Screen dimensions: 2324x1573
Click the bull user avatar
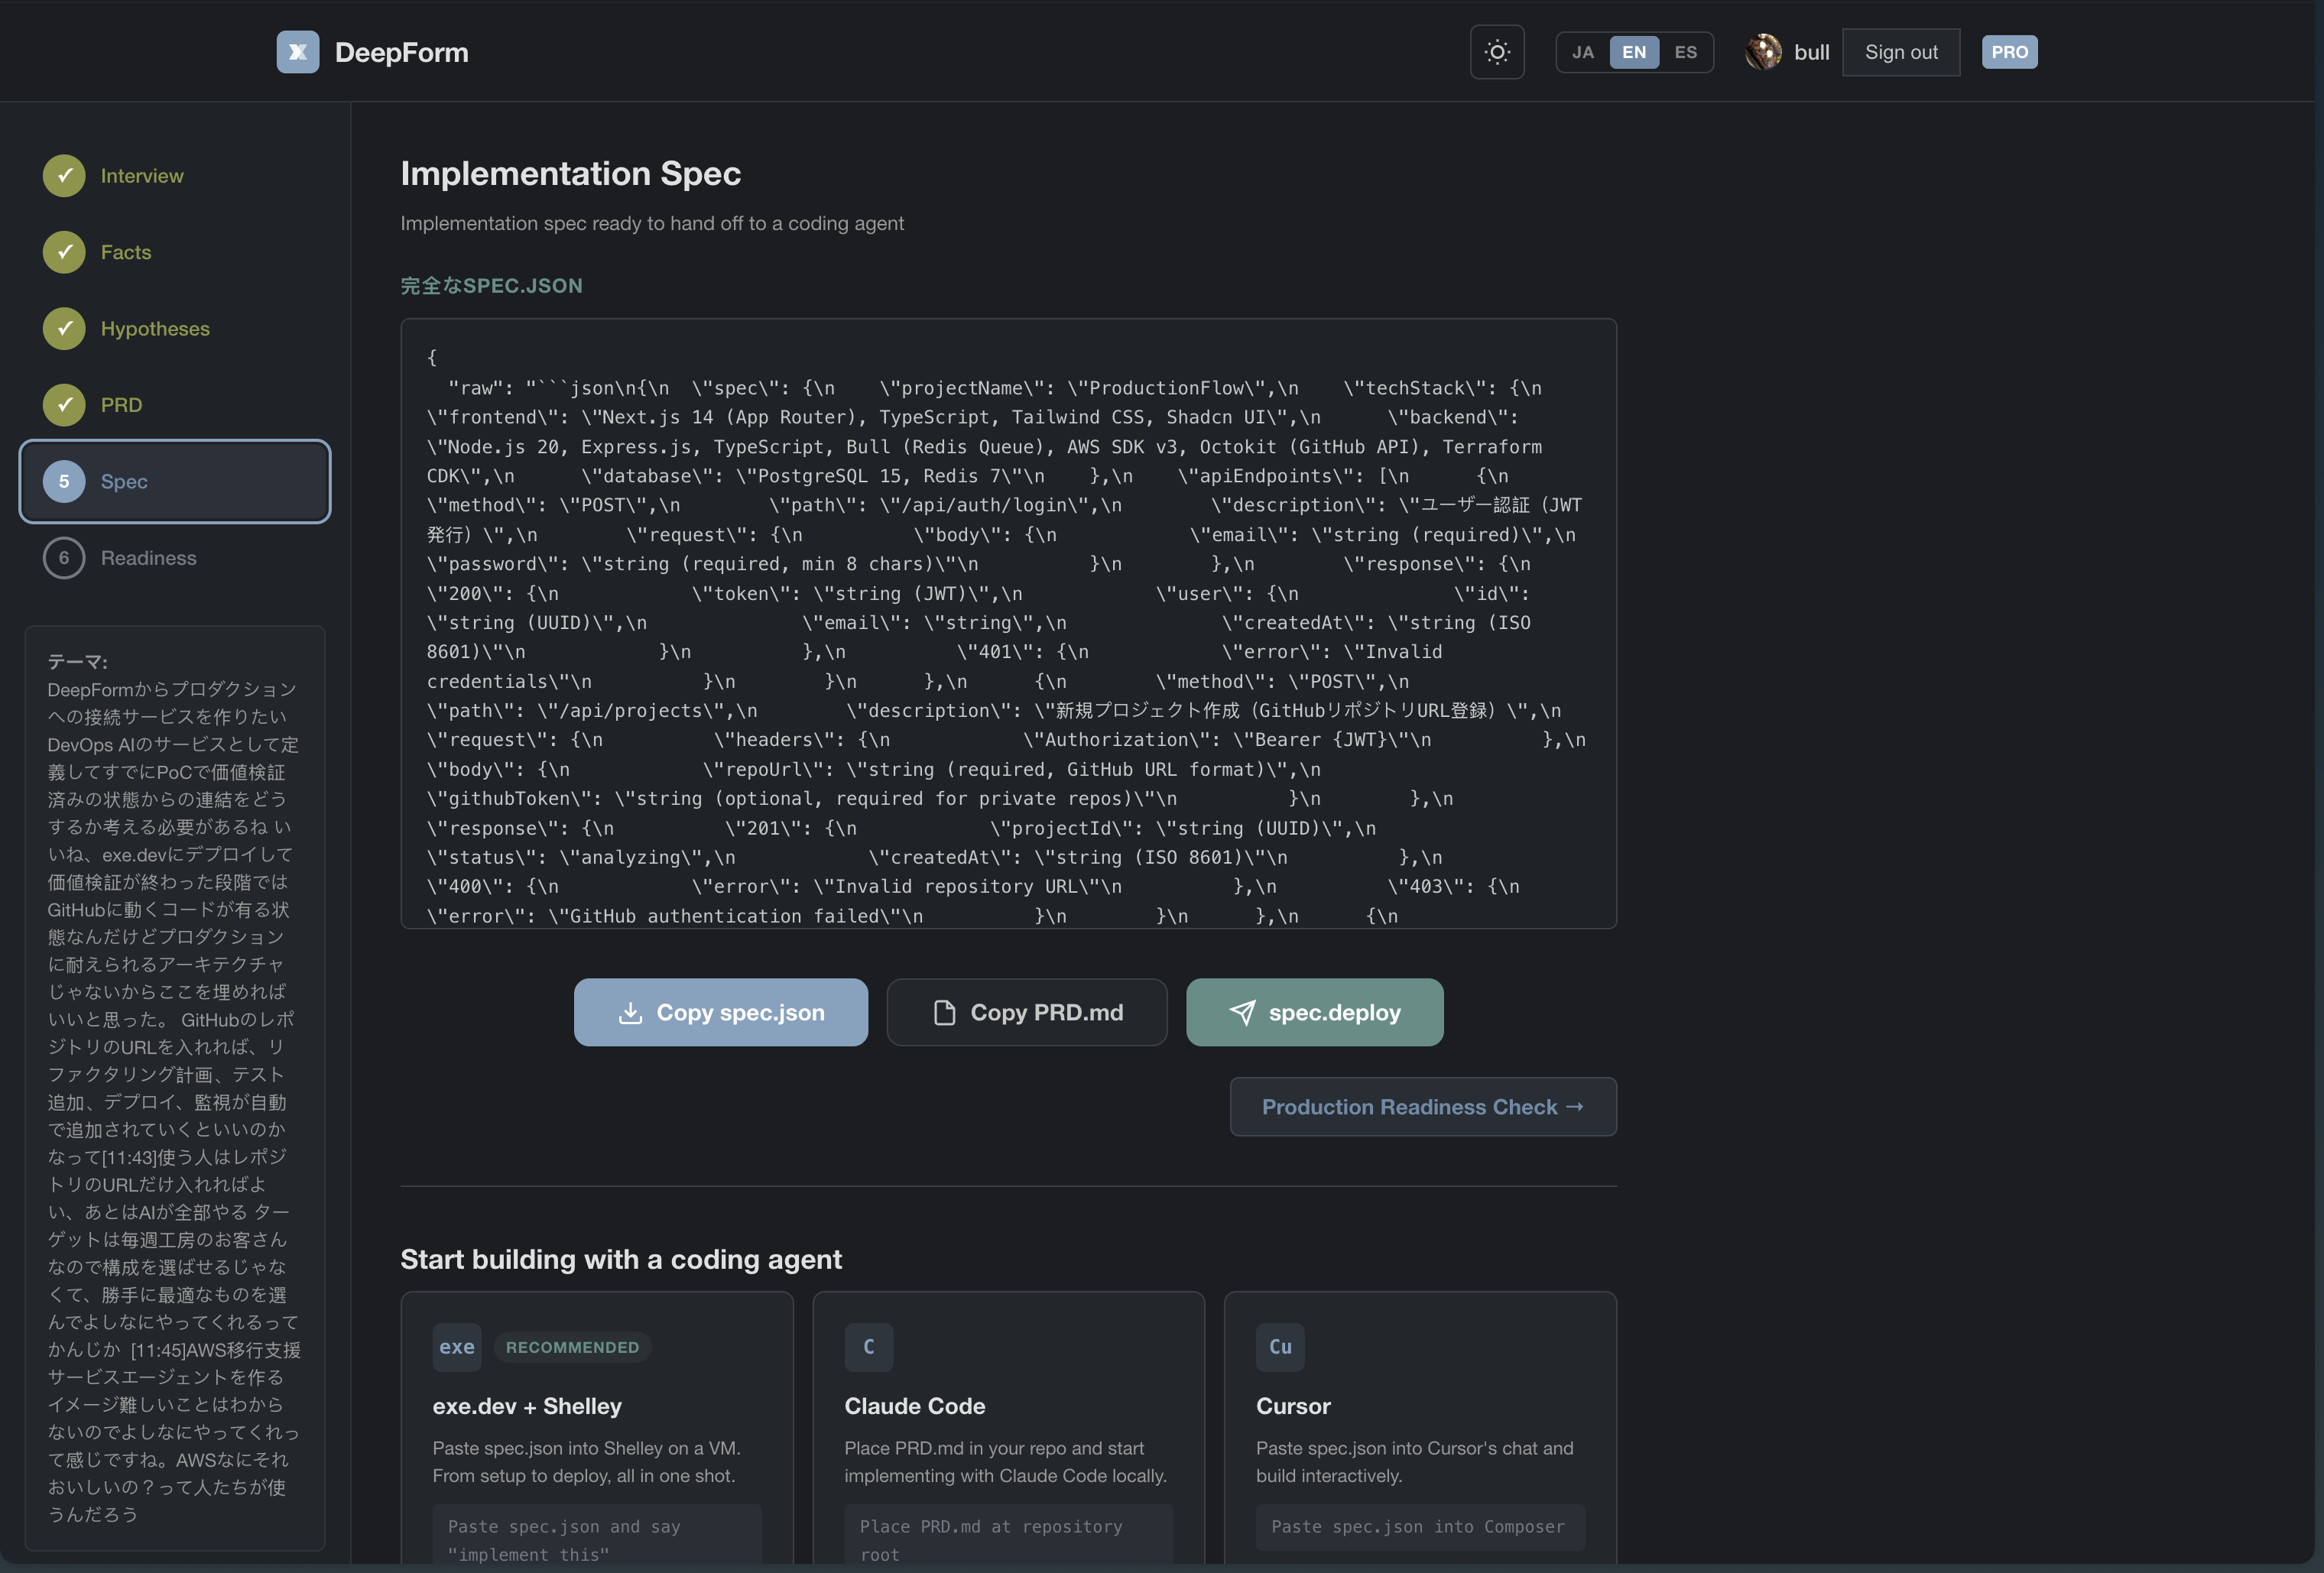tap(1762, 52)
